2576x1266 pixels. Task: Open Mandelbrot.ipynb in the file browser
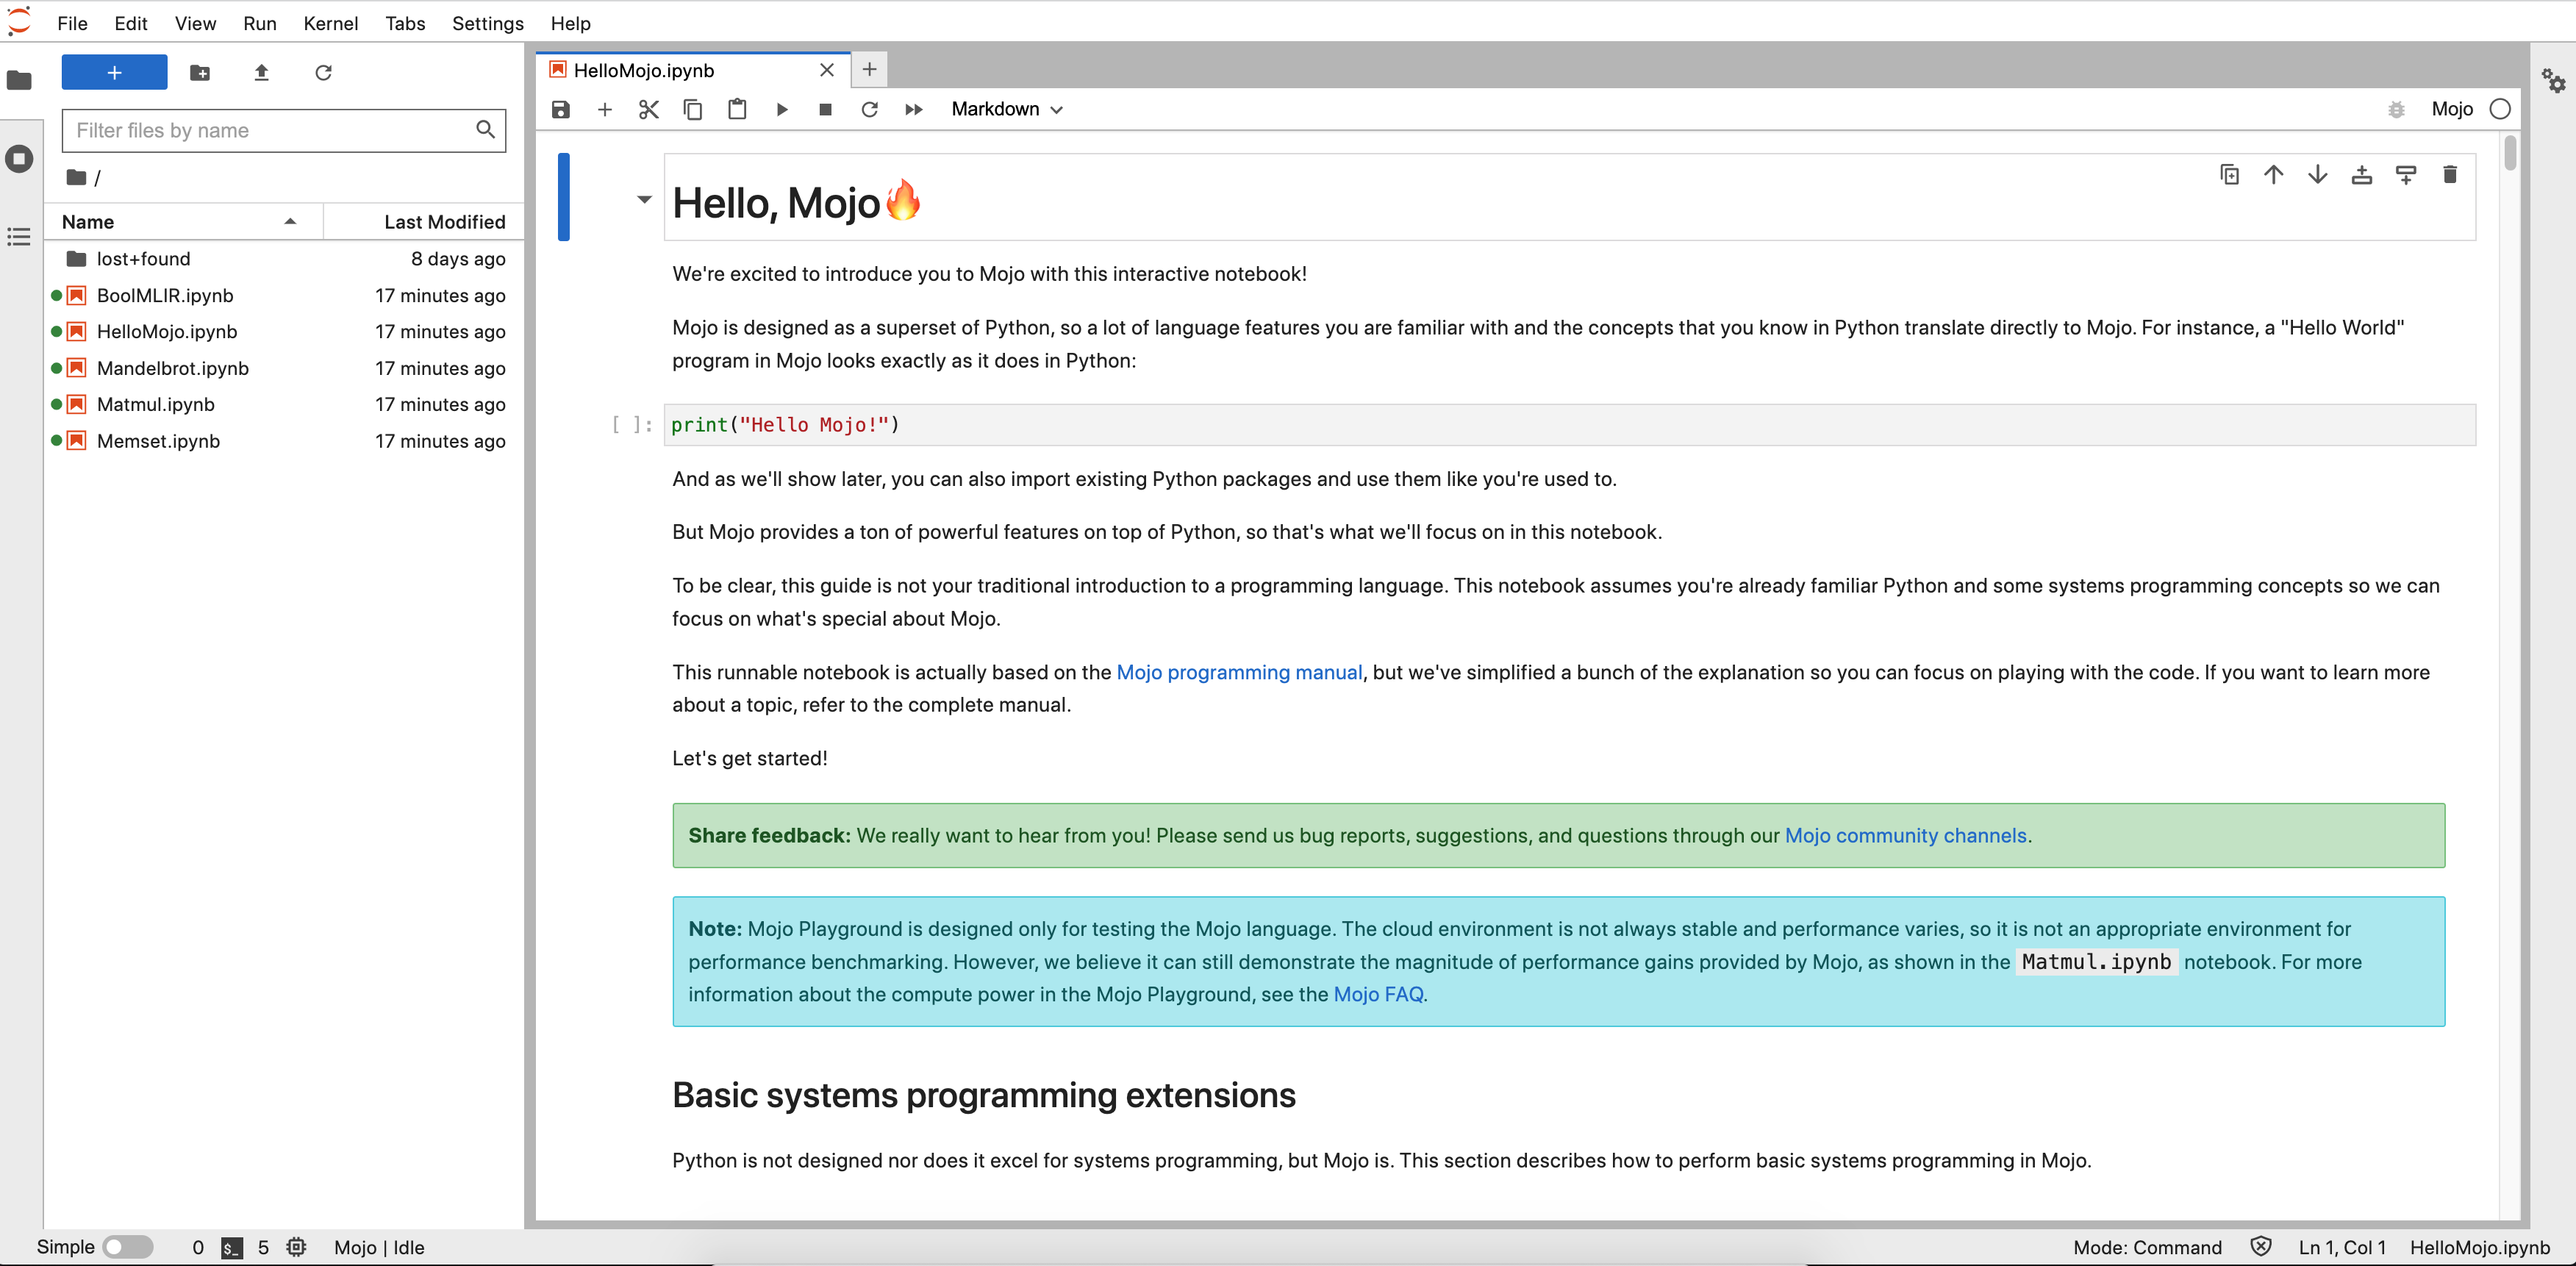pos(172,368)
